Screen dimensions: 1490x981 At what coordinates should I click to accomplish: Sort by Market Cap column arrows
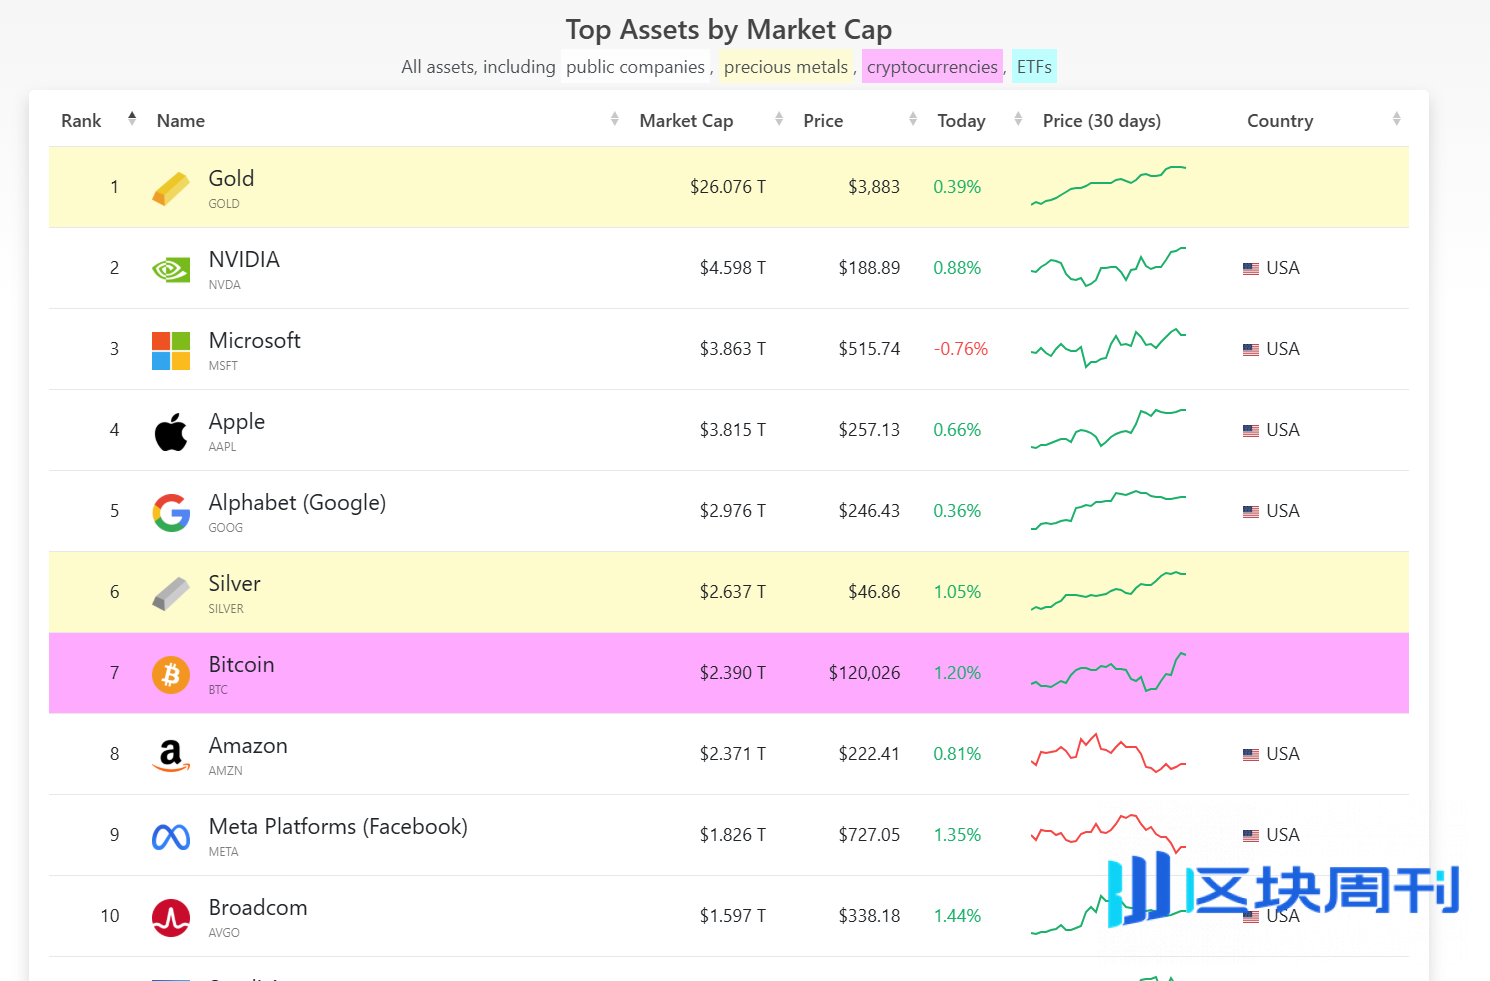pyautogui.click(x=779, y=120)
